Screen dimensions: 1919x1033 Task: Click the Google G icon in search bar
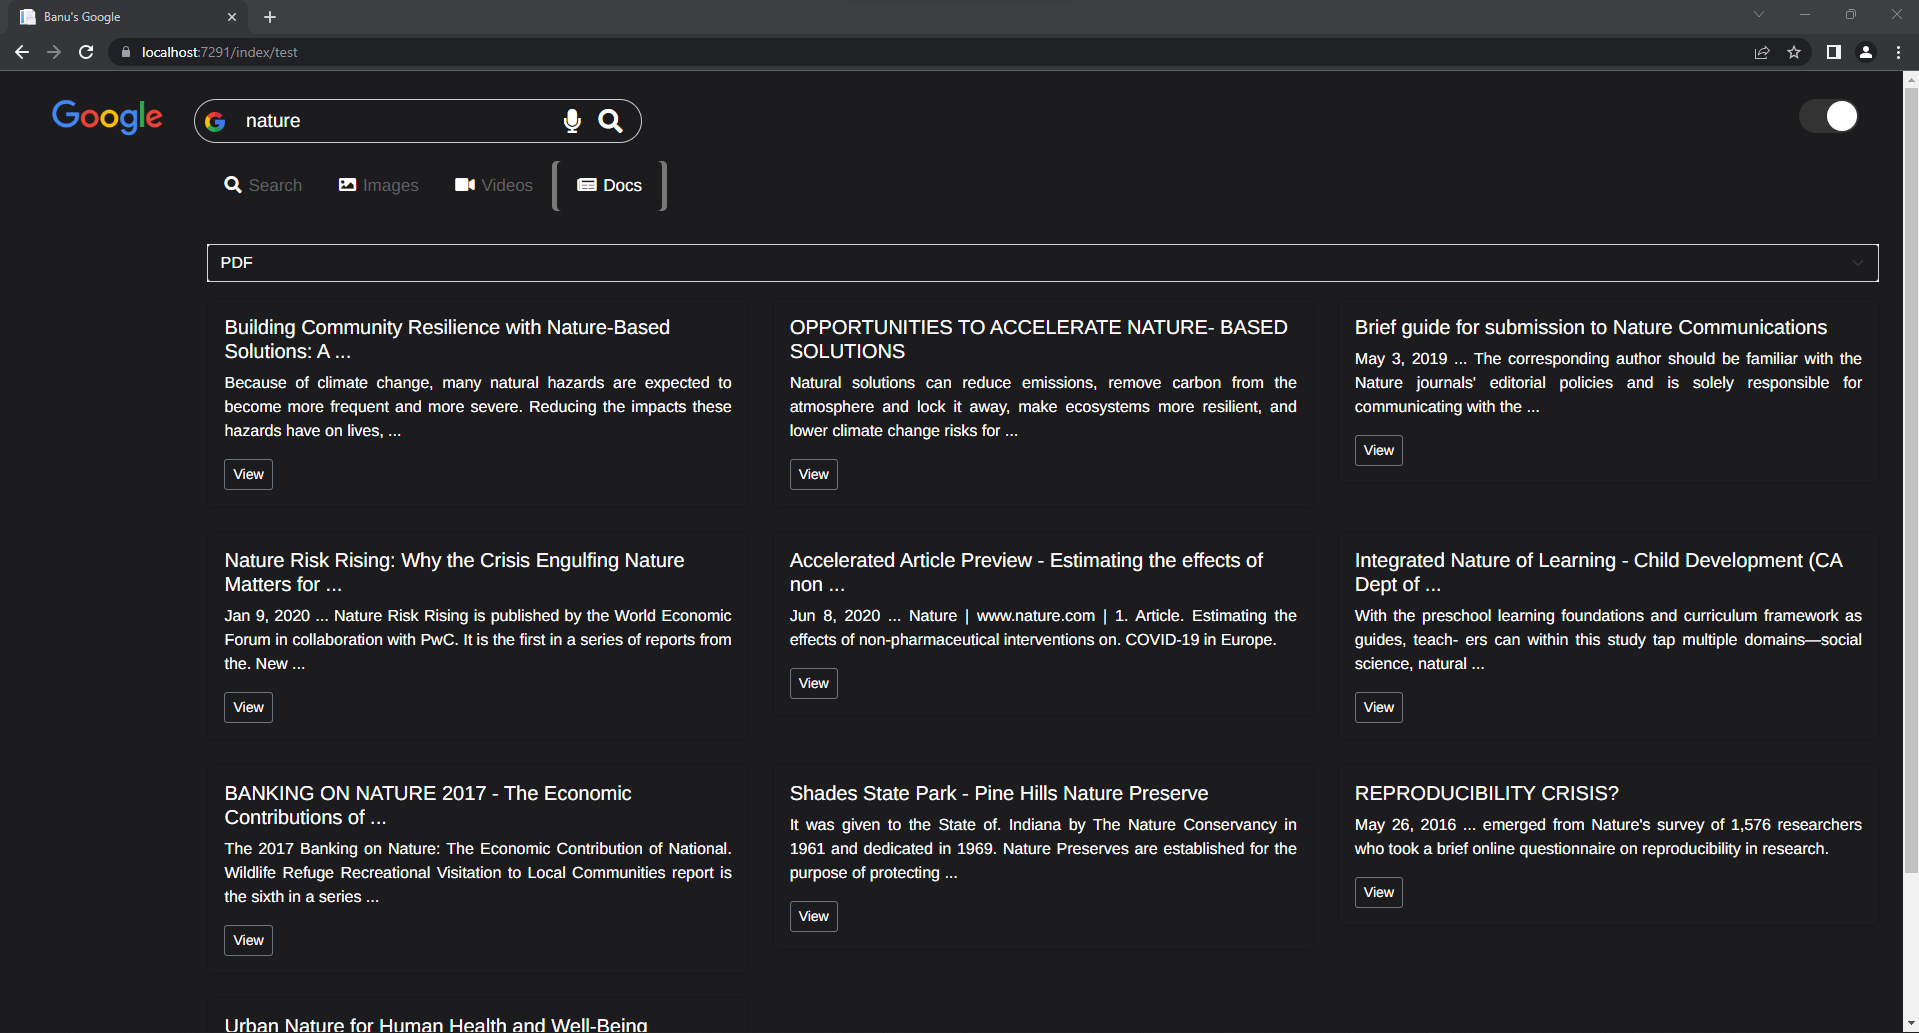pyautogui.click(x=215, y=121)
